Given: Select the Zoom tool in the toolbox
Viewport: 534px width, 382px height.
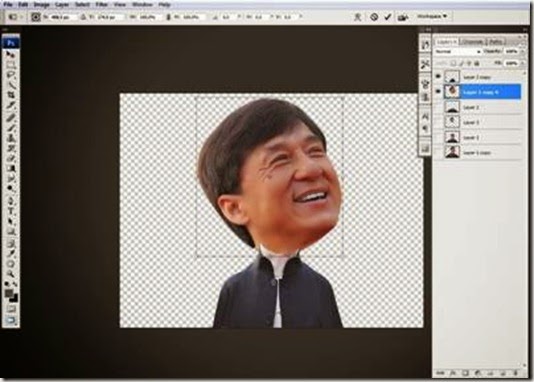Looking at the screenshot, I should [11, 273].
